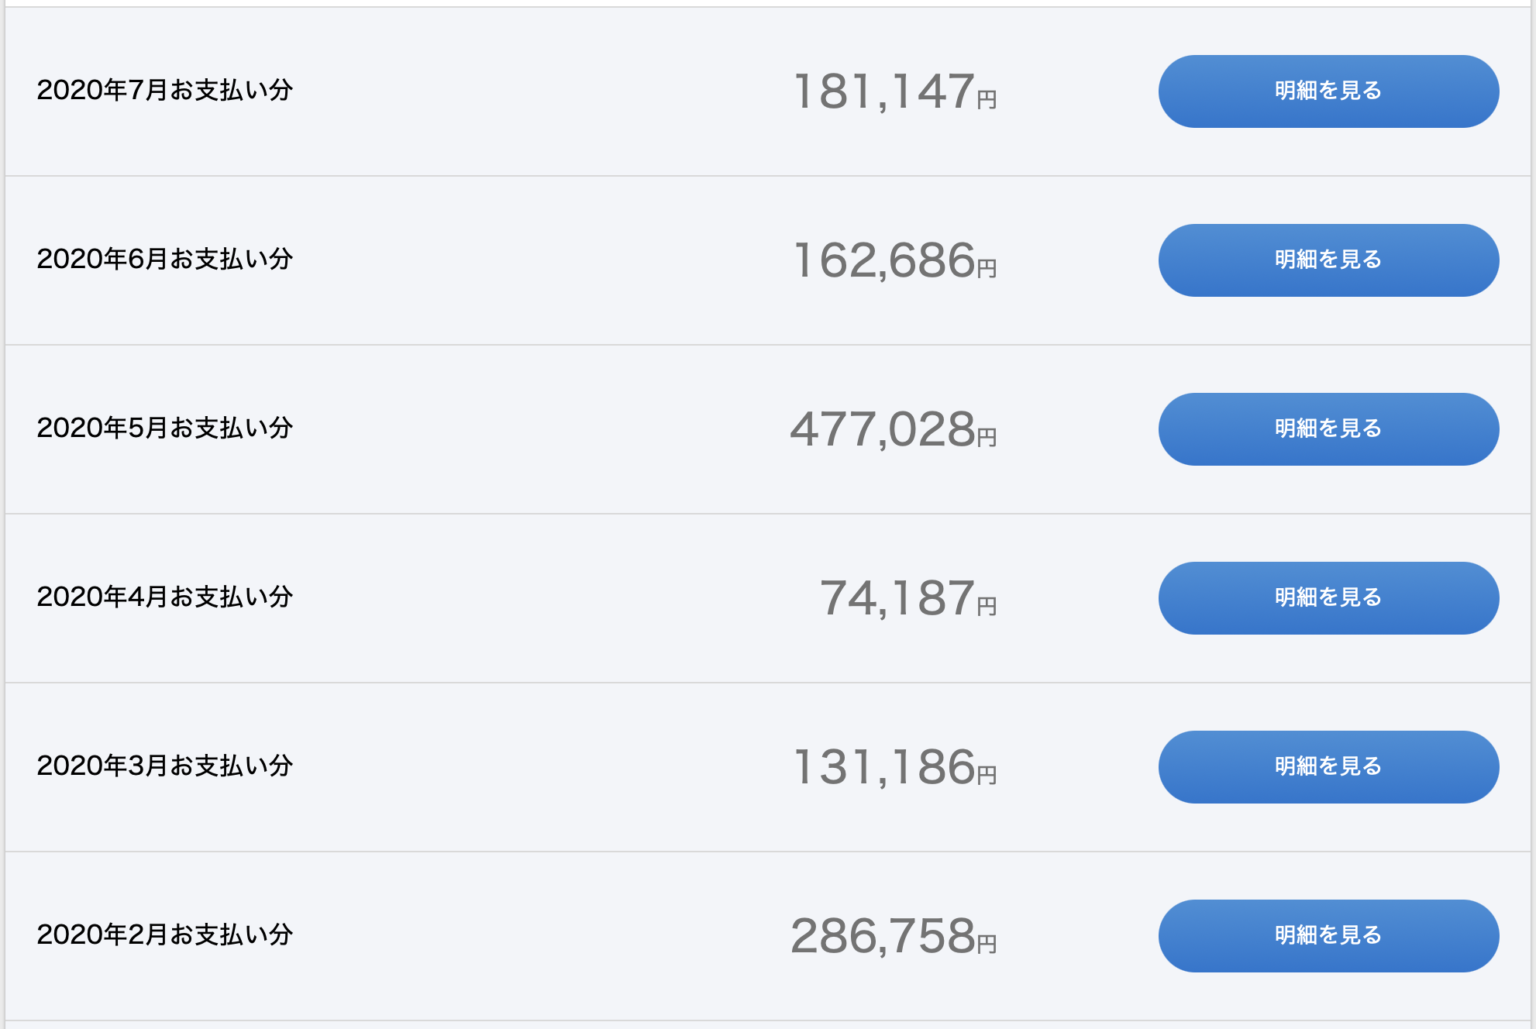Click the 円 symbol after 477,028
Image resolution: width=1536 pixels, height=1029 pixels.
point(987,438)
